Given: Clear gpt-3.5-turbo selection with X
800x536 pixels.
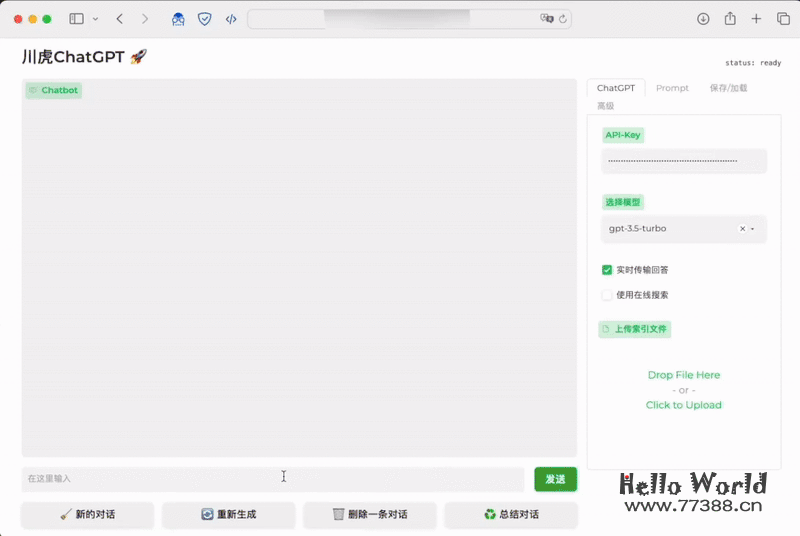Looking at the screenshot, I should pos(742,228).
